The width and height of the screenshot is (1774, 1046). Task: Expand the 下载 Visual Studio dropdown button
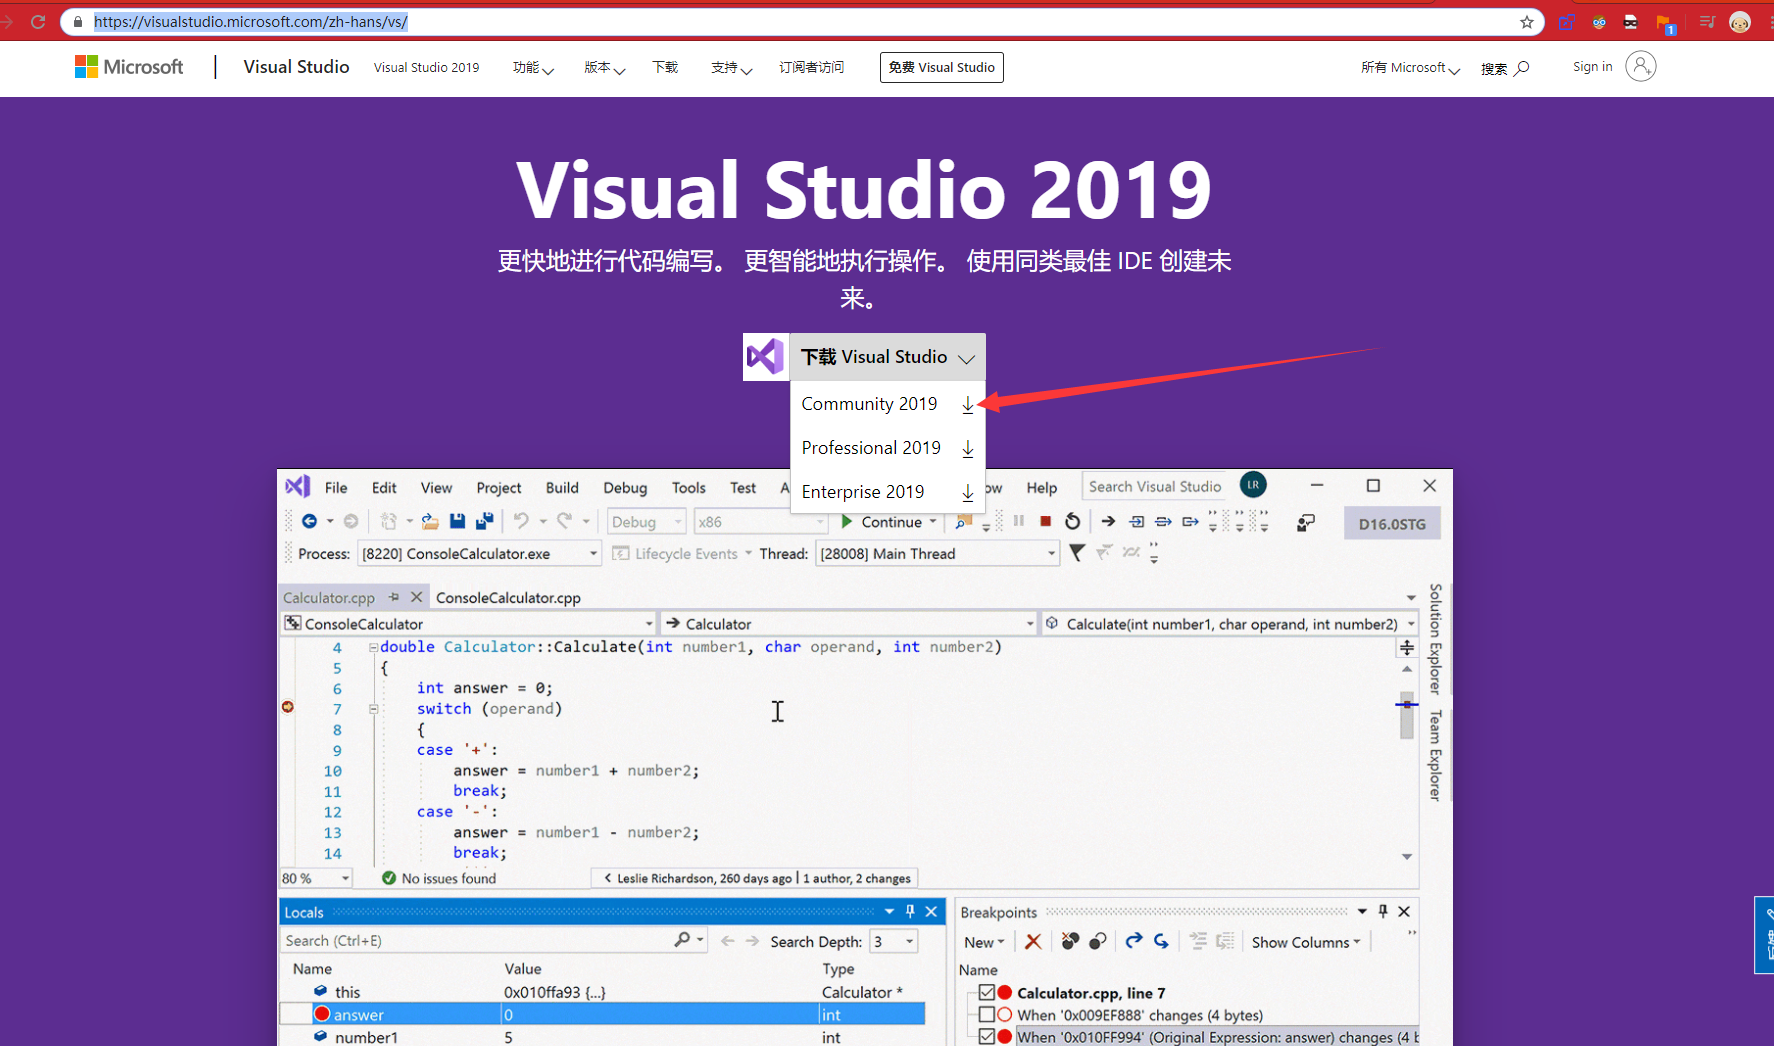(x=887, y=357)
